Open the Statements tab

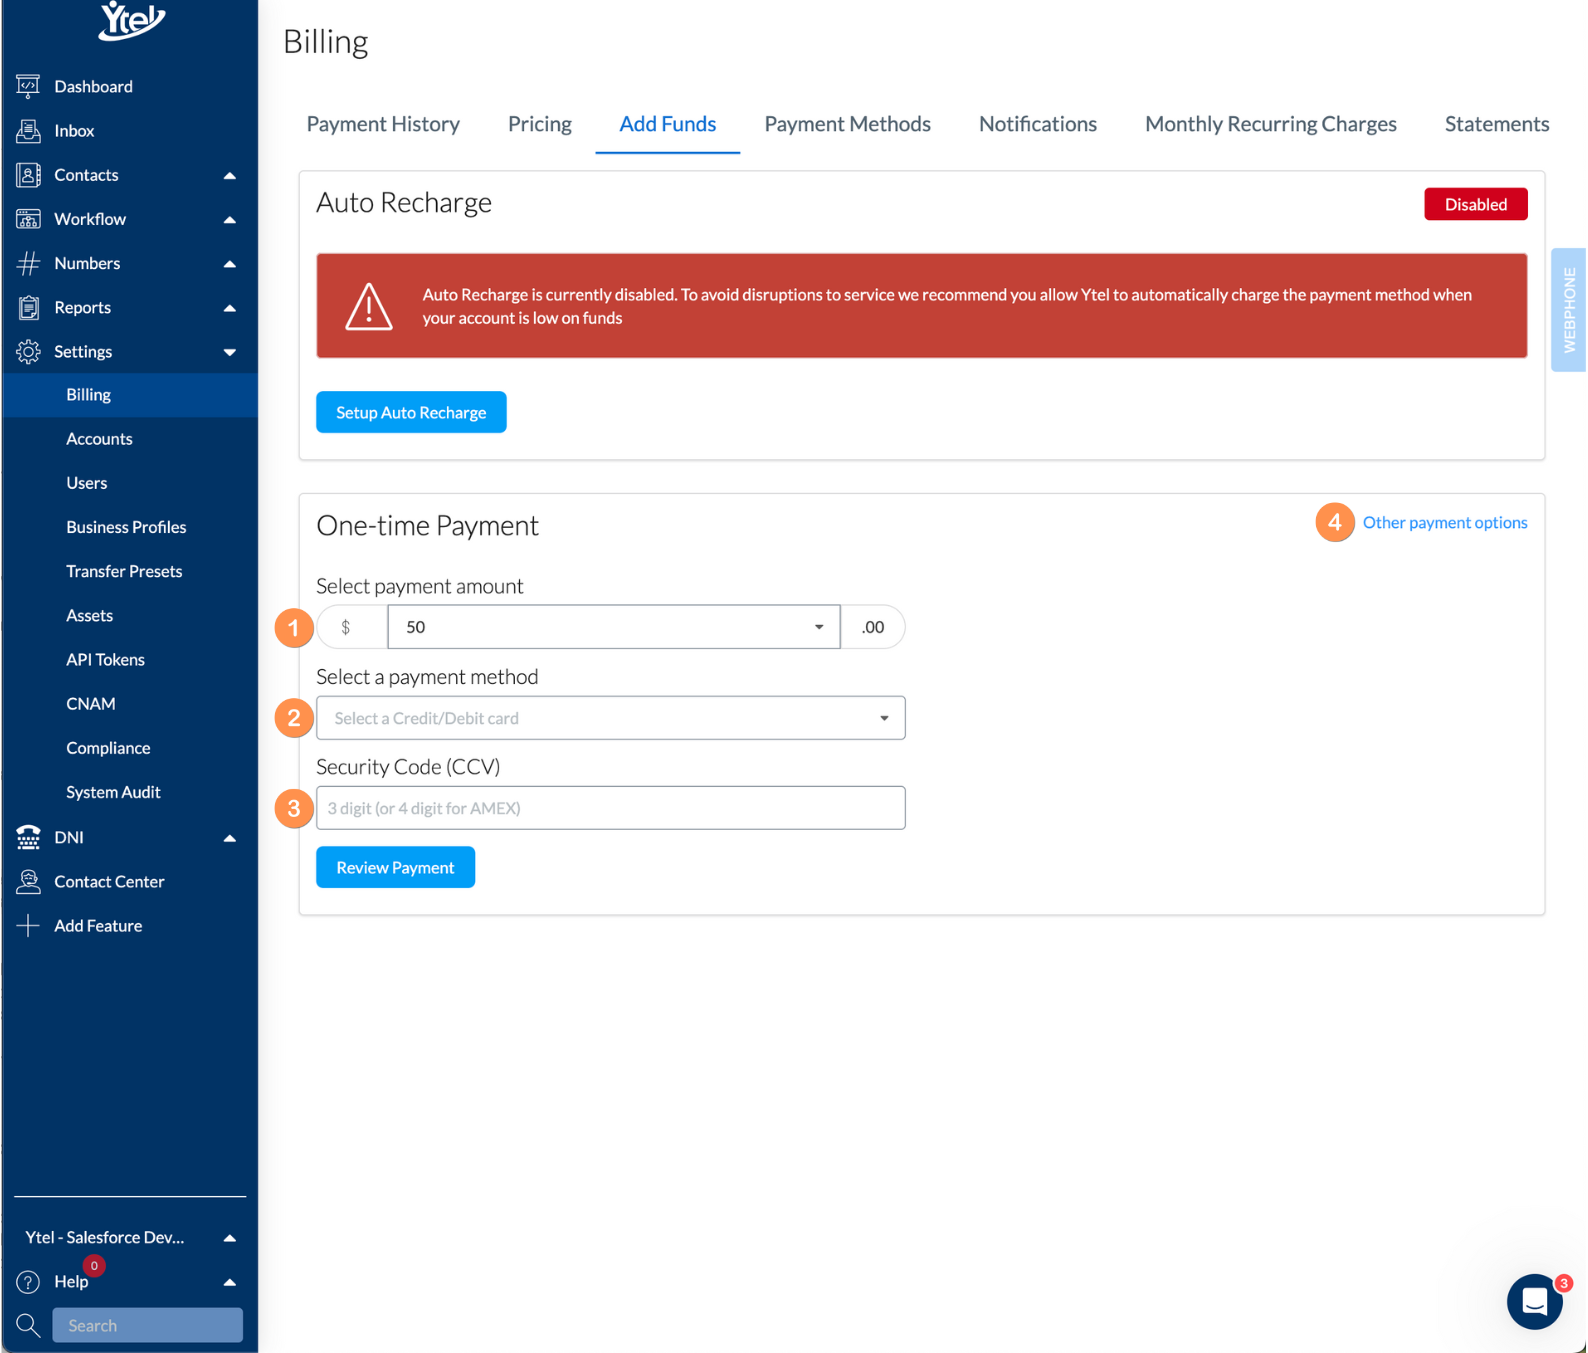(1497, 124)
